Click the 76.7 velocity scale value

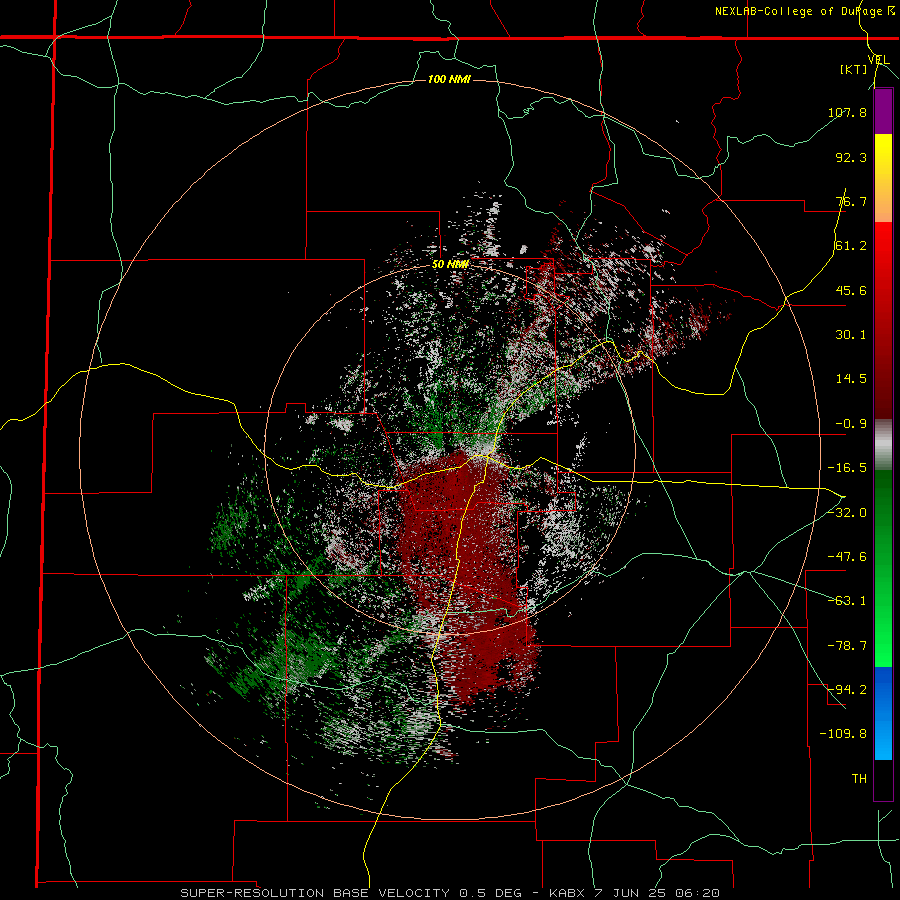tap(851, 201)
